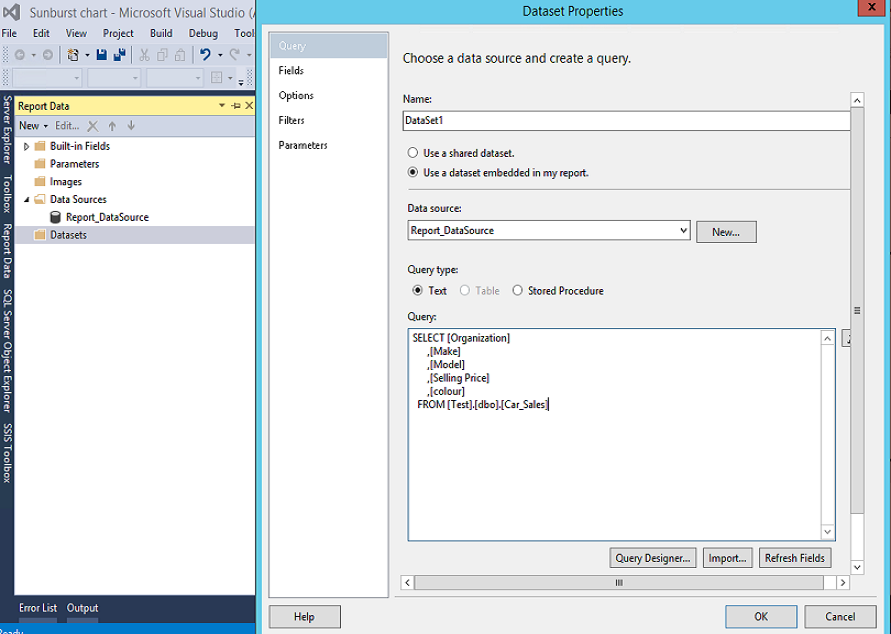The width and height of the screenshot is (891, 634).
Task: Click the pin icon on Report Data panel
Action: pyautogui.click(x=236, y=106)
